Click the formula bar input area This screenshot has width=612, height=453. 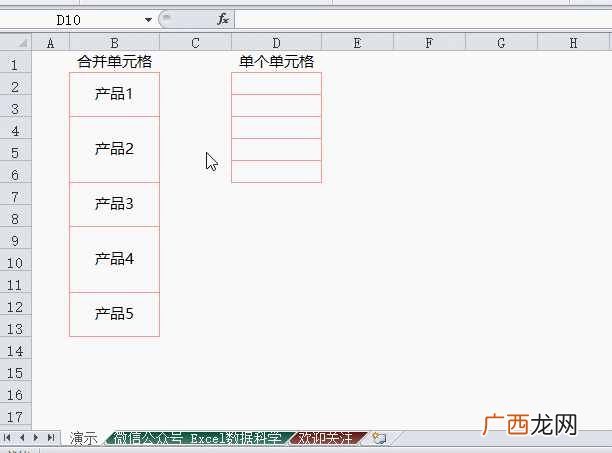423,19
